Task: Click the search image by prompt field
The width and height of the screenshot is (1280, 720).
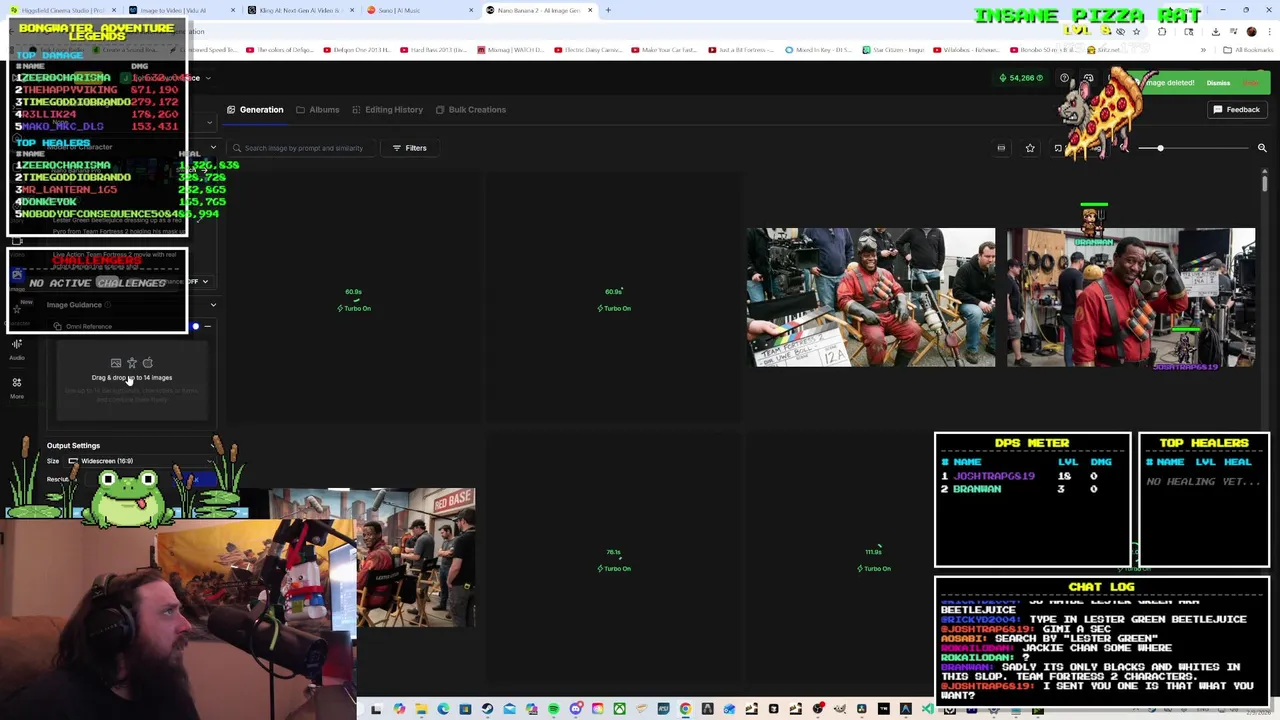Action: click(x=305, y=148)
